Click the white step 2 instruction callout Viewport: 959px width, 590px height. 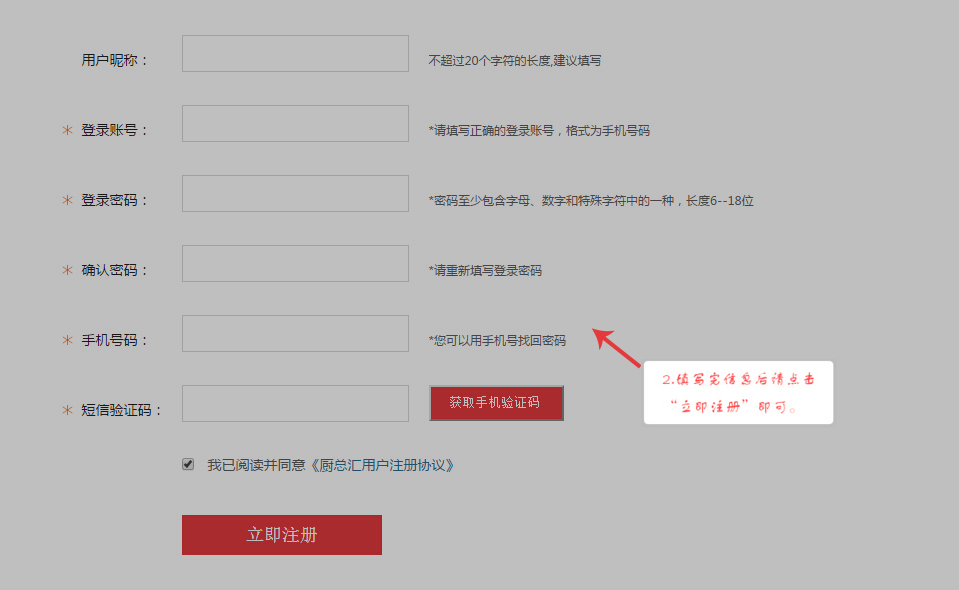738,393
